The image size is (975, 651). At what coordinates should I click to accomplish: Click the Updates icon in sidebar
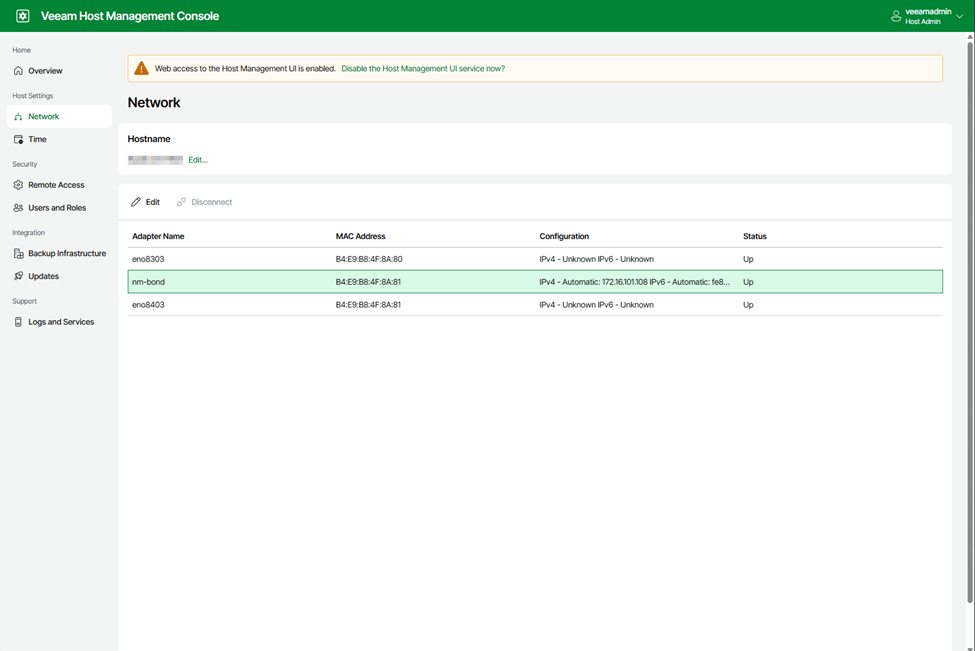(x=18, y=276)
